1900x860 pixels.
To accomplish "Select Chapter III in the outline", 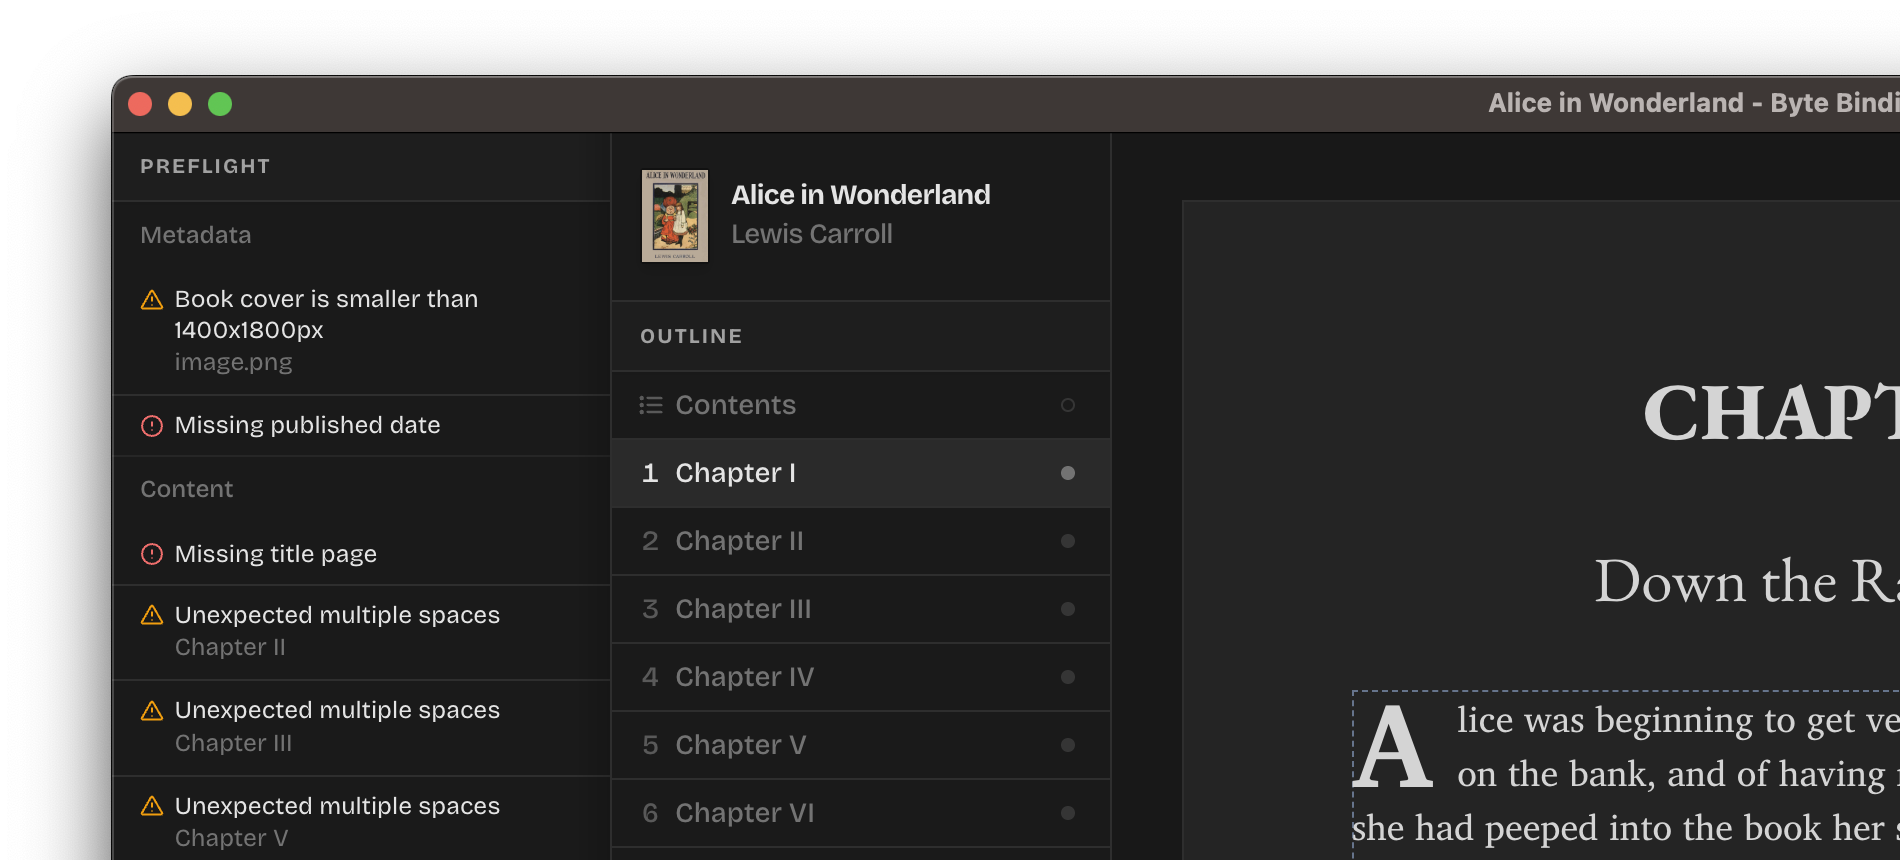I will tap(861, 609).
